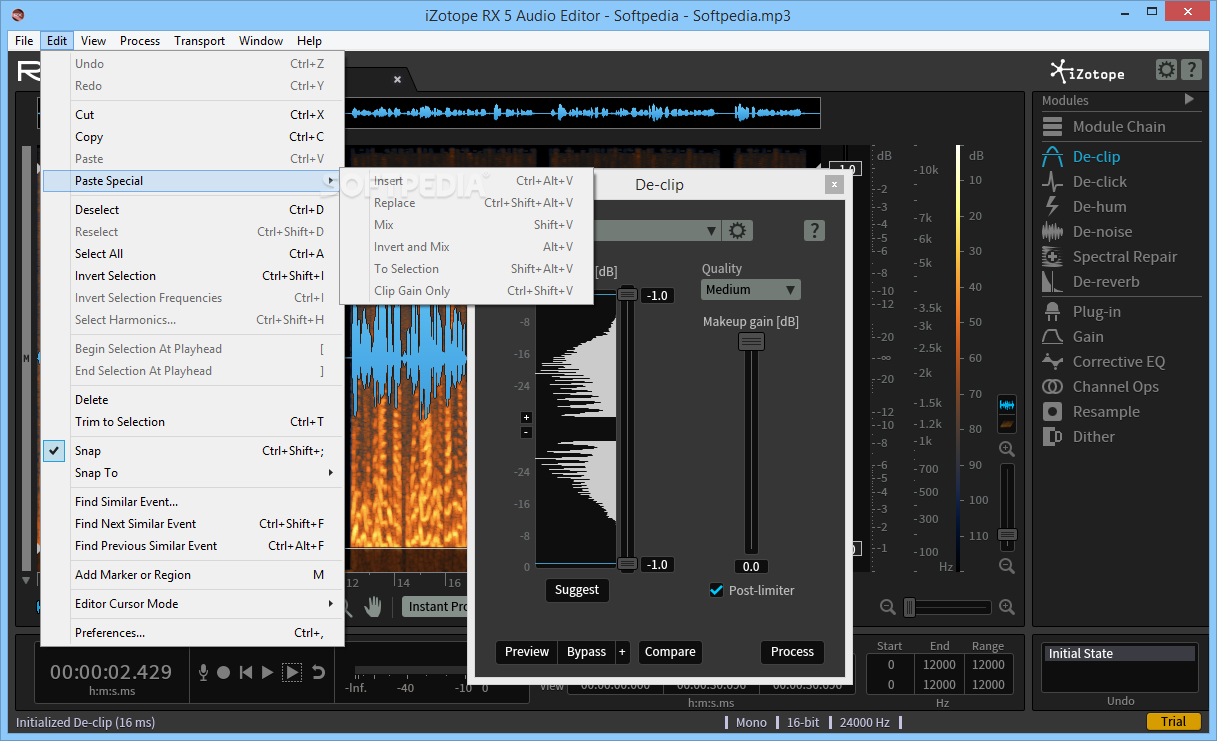Click the Trial button in status bar
1217x741 pixels.
1173,722
